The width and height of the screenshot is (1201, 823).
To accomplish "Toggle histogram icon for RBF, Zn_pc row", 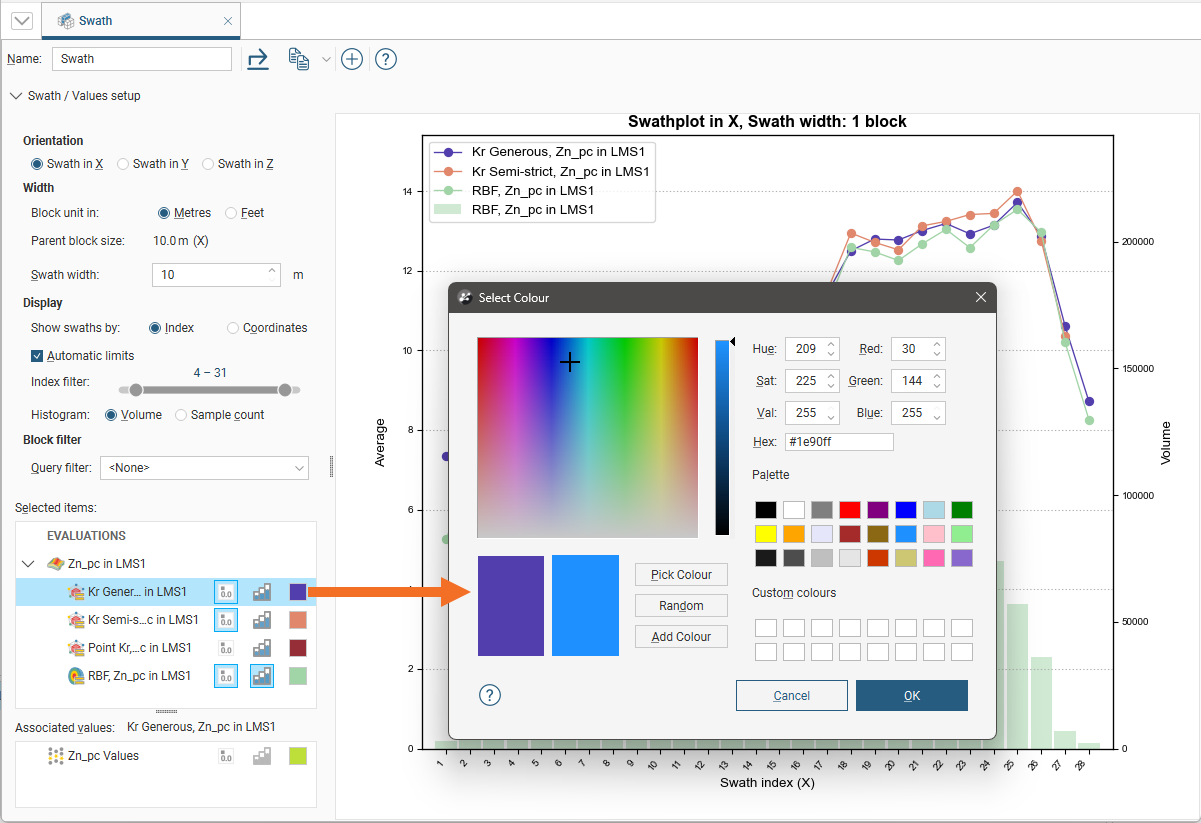I will pyautogui.click(x=262, y=676).
